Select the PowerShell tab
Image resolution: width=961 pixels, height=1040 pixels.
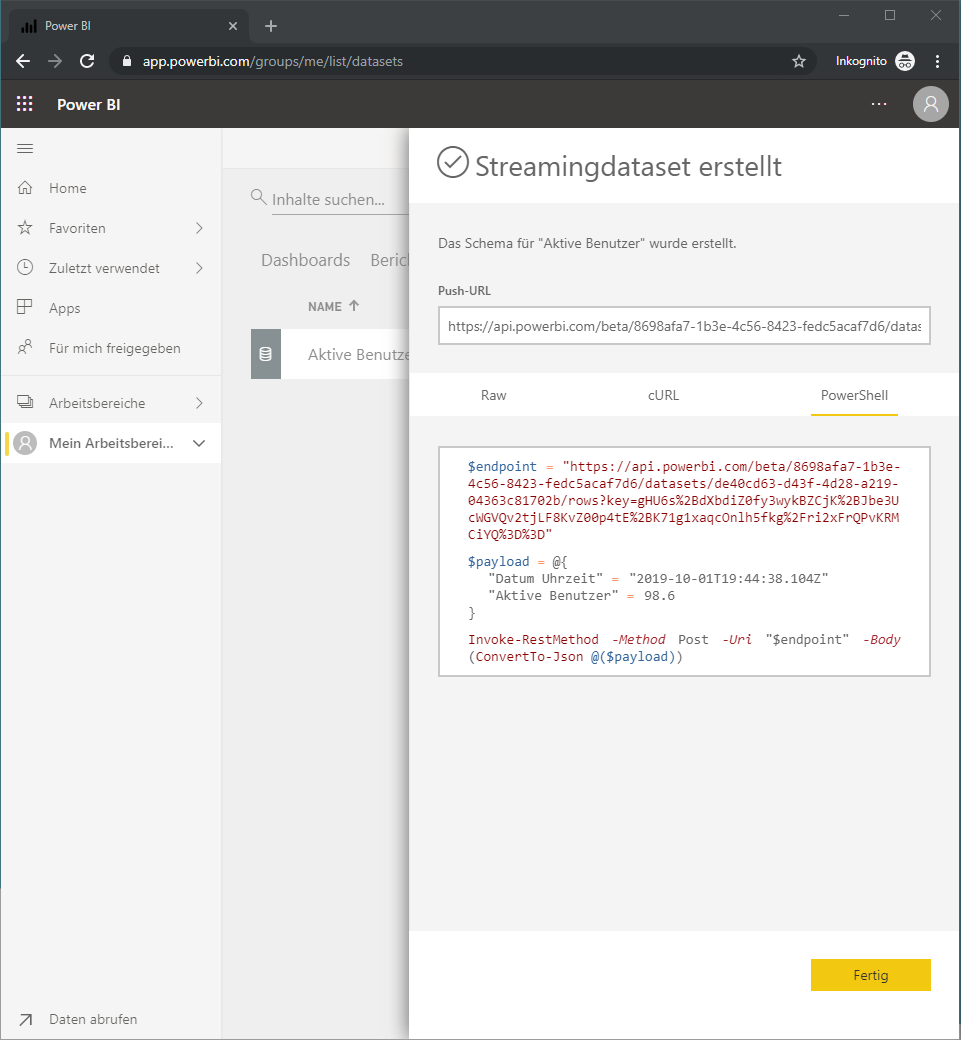tap(854, 395)
